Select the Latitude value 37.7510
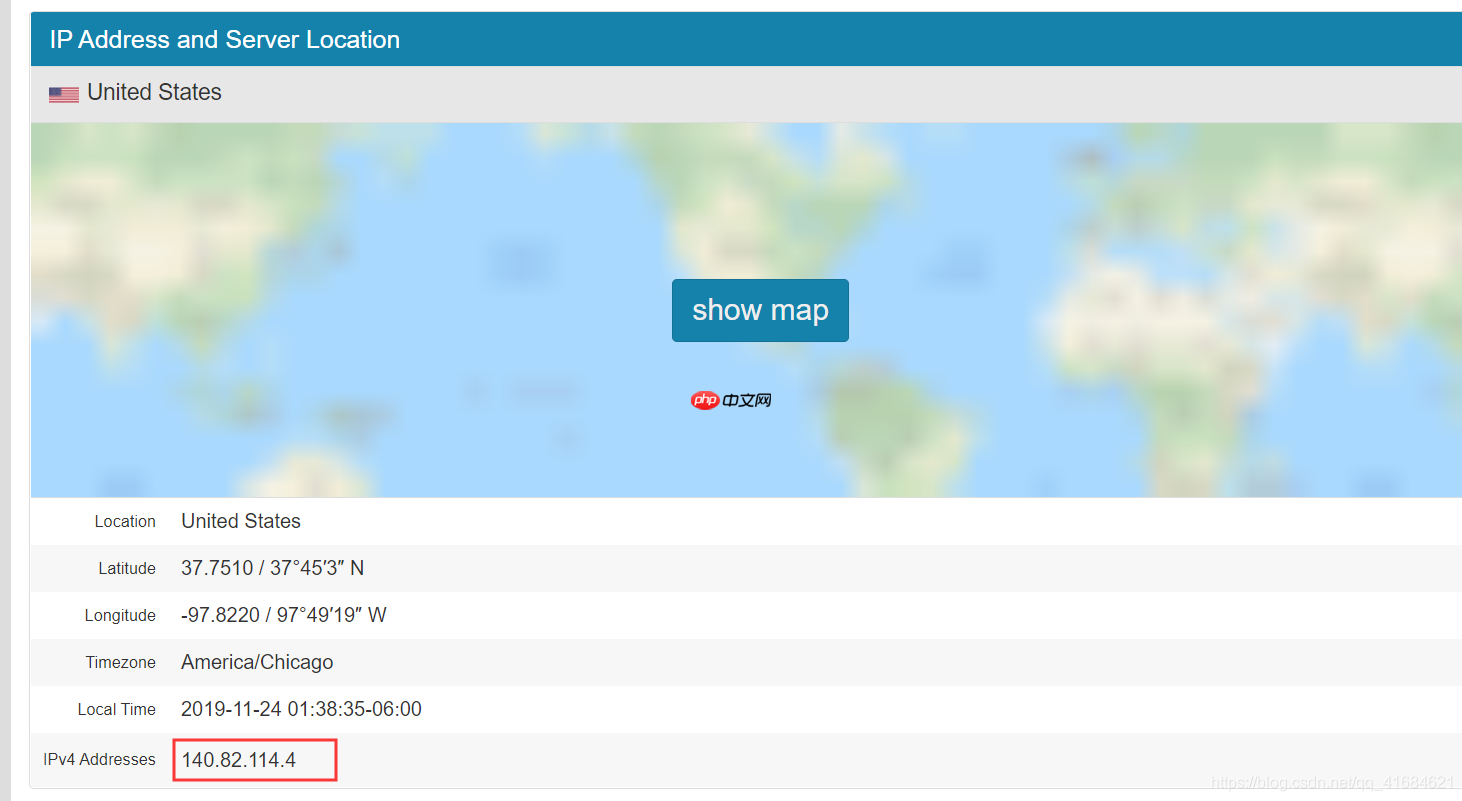The width and height of the screenshot is (1462, 801). [273, 568]
